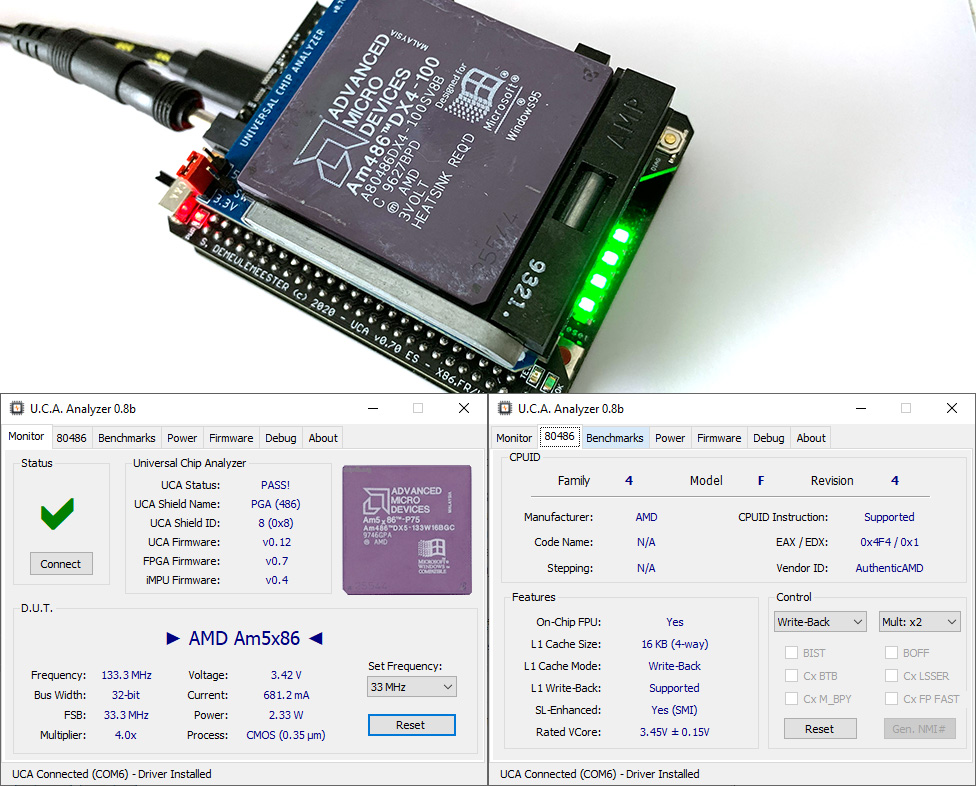
Task: Open the Debug tab in the right window
Action: click(769, 438)
